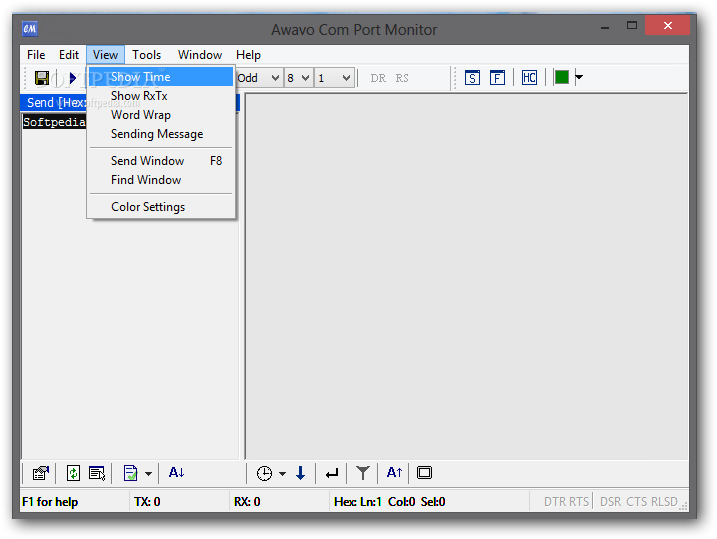Click the save floppy disk icon
Image resolution: width=717 pixels, height=539 pixels.
(42, 78)
